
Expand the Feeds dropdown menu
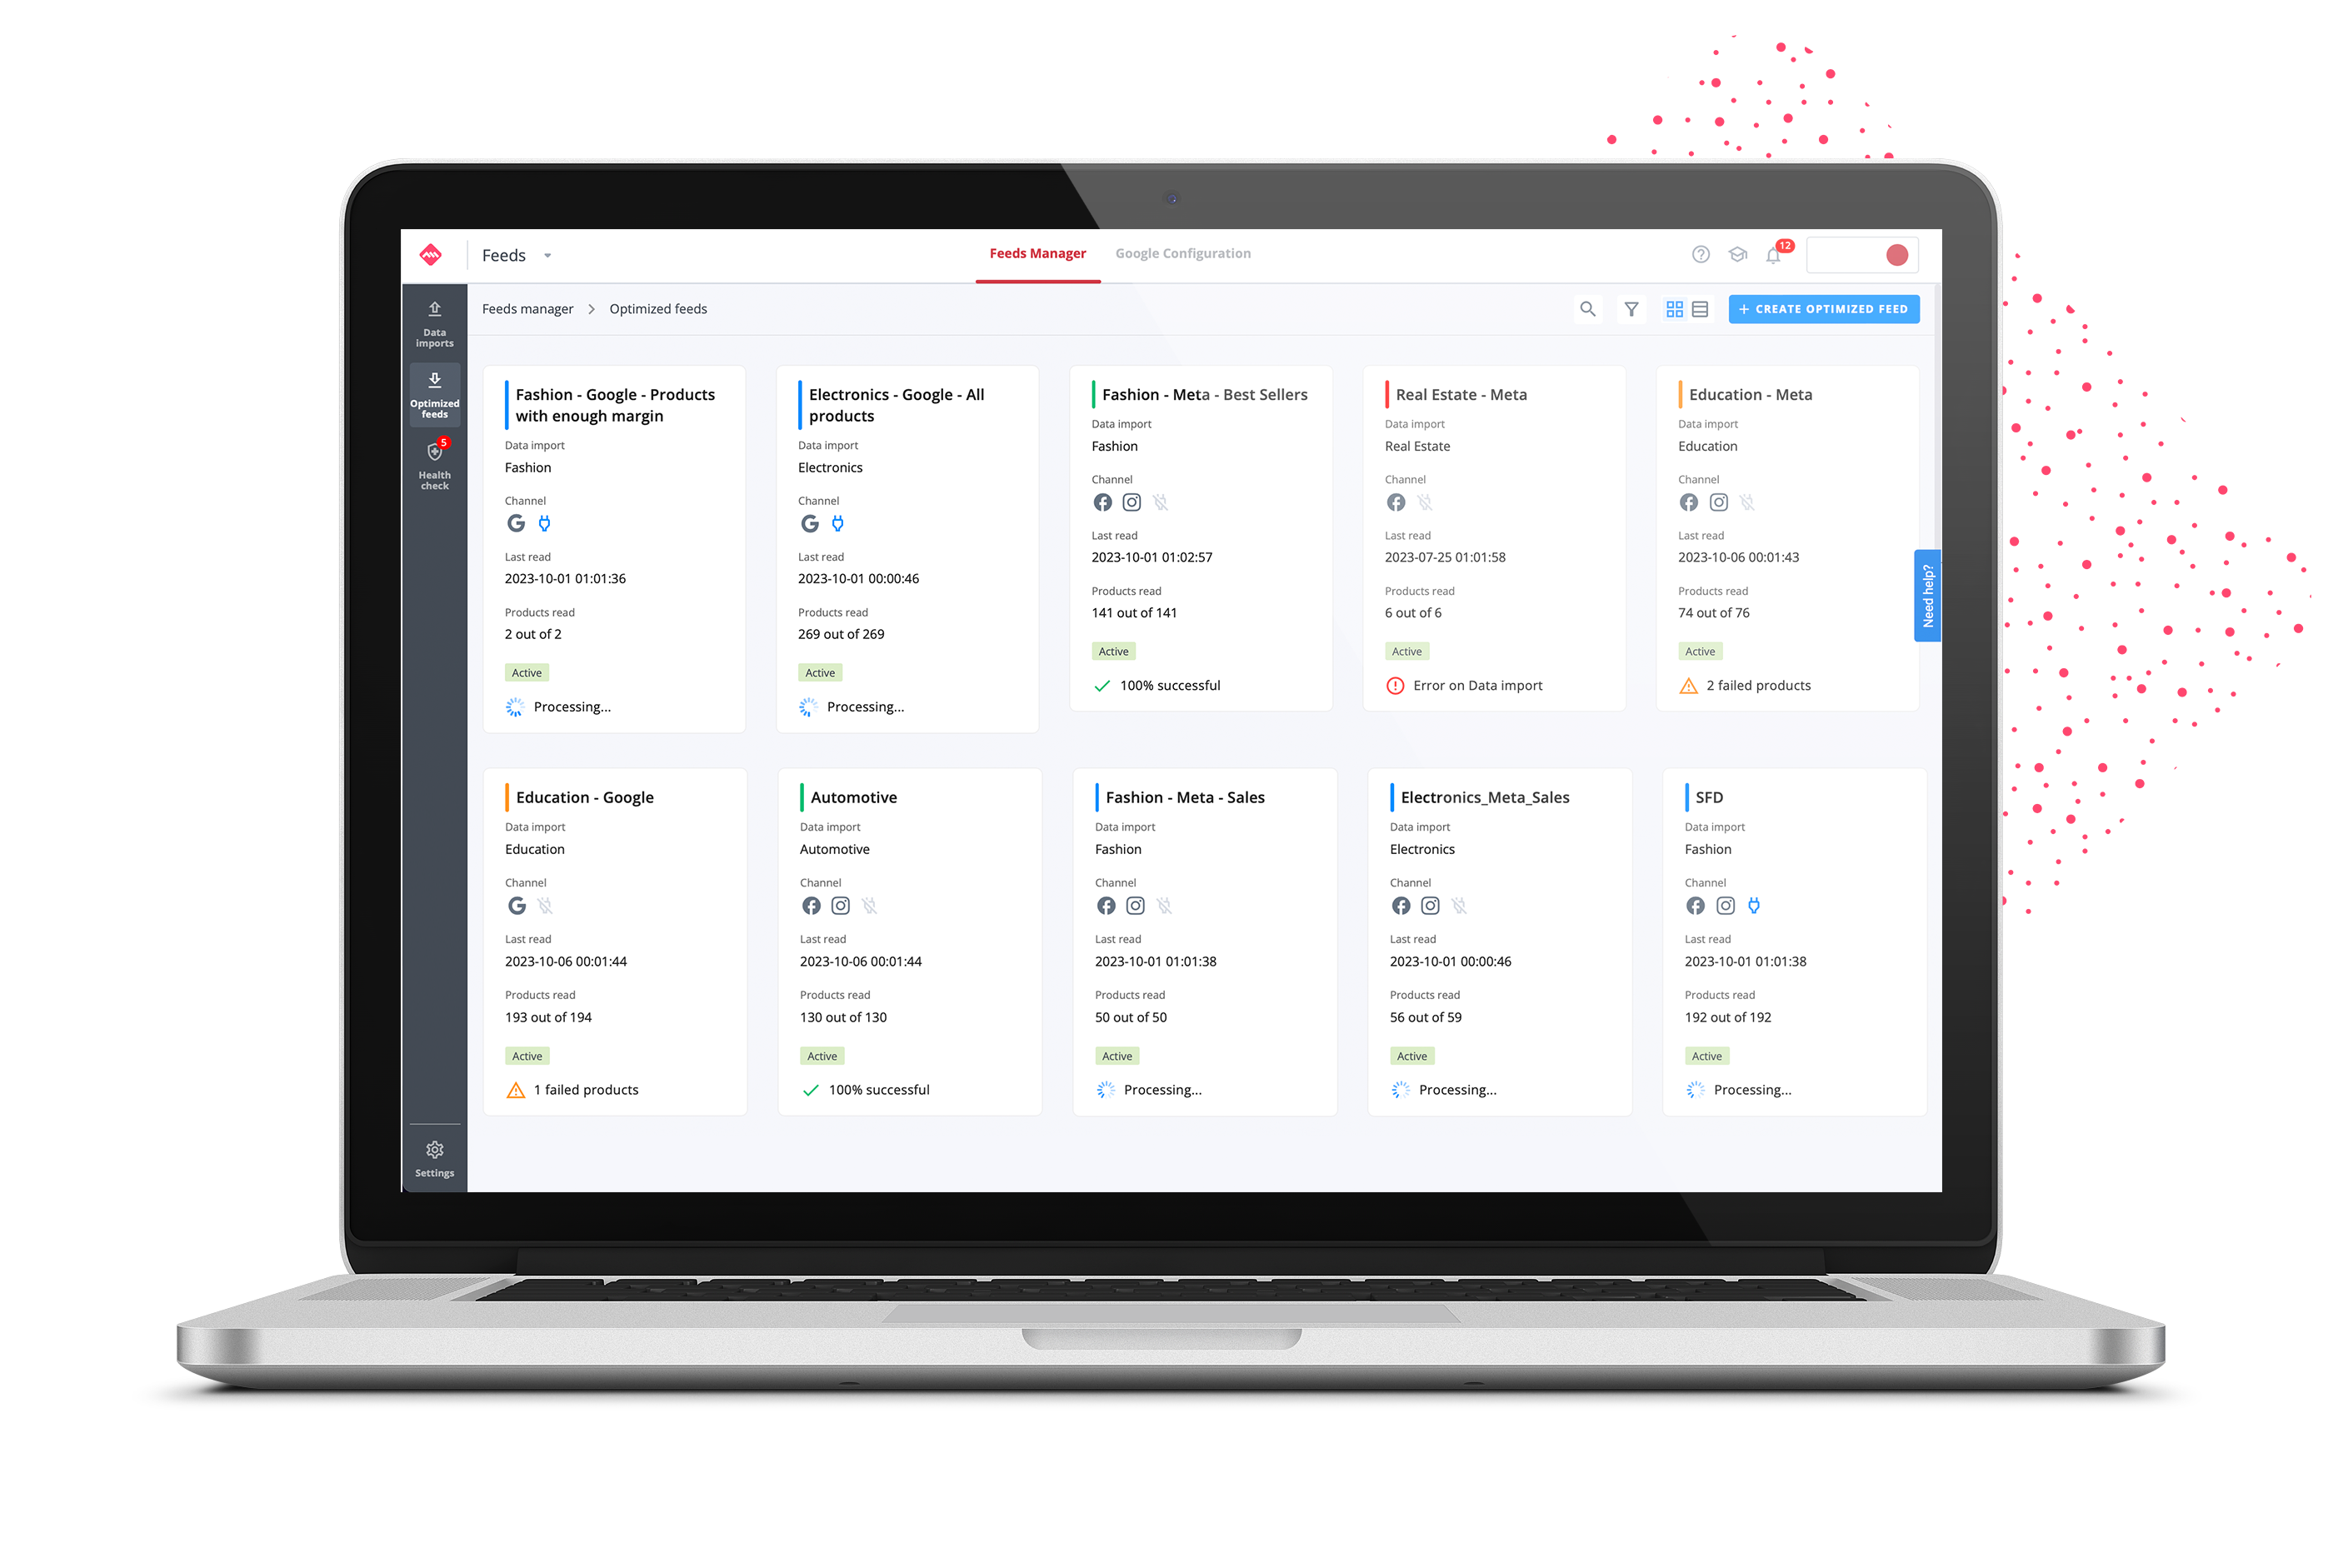tap(553, 256)
